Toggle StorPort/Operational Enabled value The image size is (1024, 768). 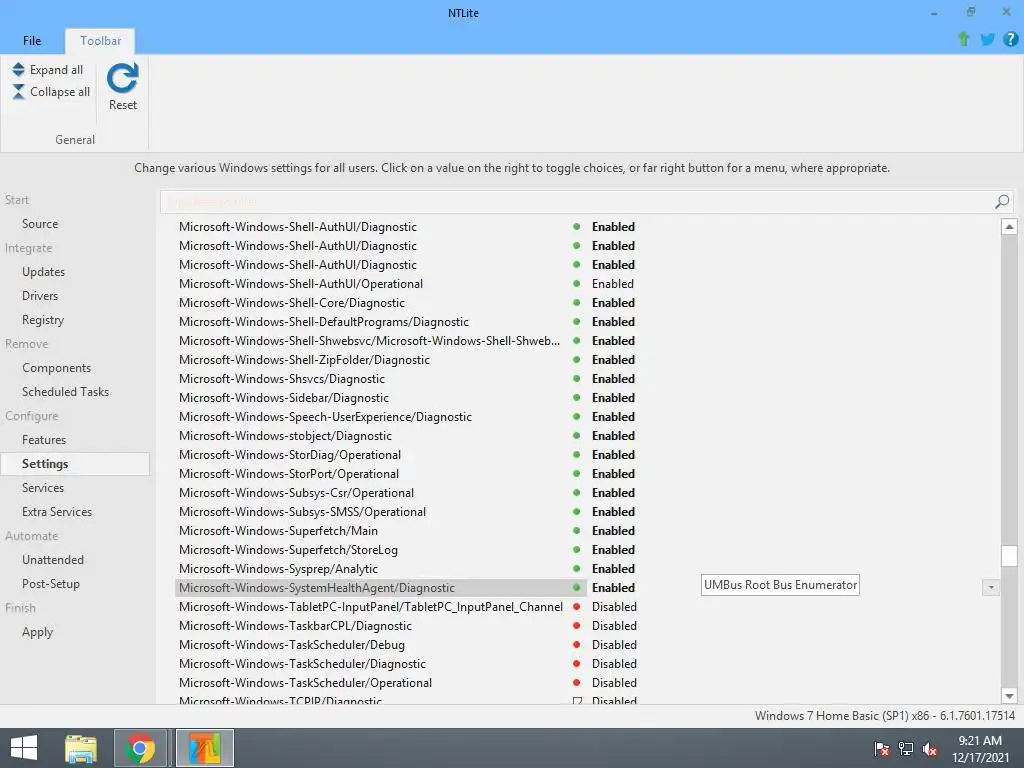[x=613, y=473]
